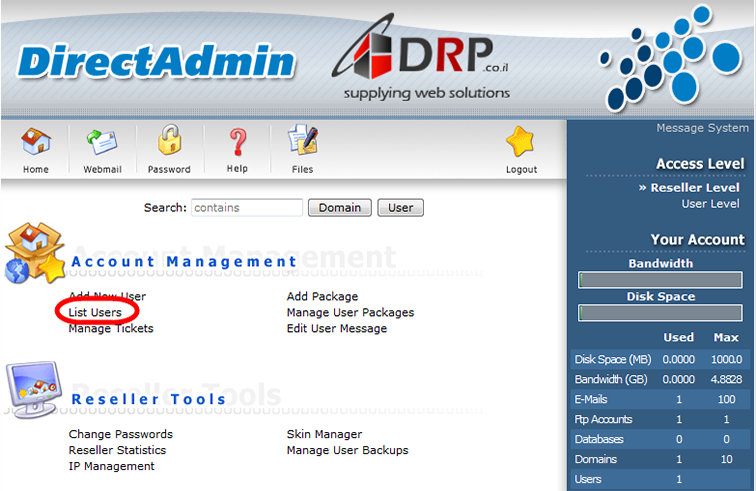Viewport: 756px width, 491px height.
Task: Click the DirectAdmin logo
Action: click(156, 62)
